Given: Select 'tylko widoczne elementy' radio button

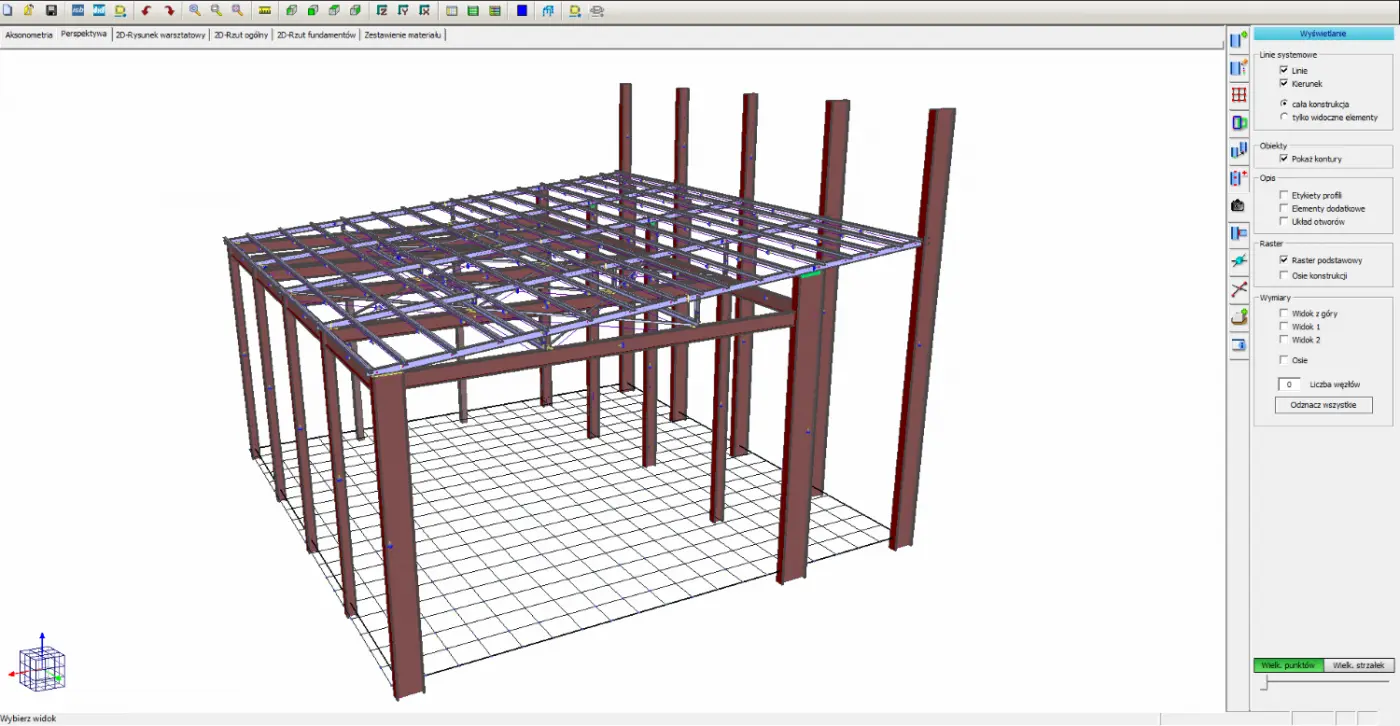Looking at the screenshot, I should coord(1283,117).
